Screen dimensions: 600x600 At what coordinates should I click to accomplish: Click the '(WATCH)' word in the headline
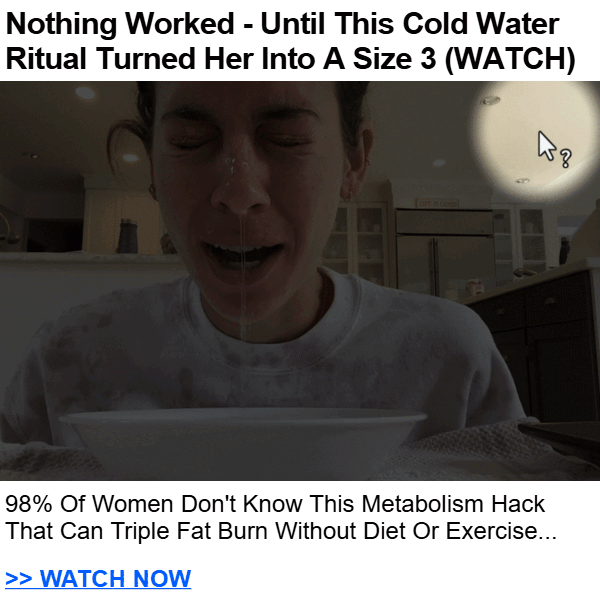click(x=510, y=60)
